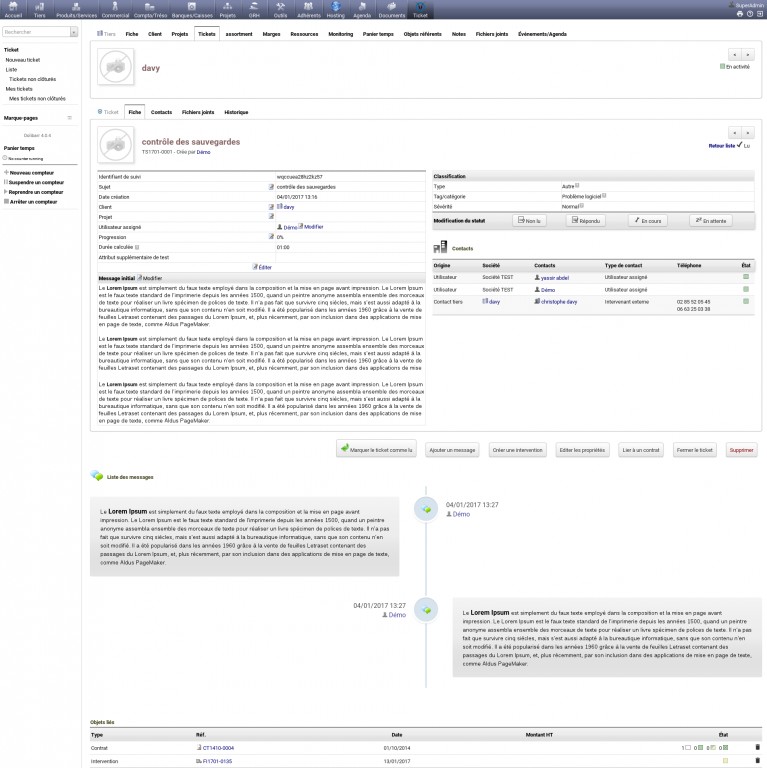Click the En activité status indicator
Viewport: 767px width, 768px height.
pyautogui.click(x=735, y=67)
